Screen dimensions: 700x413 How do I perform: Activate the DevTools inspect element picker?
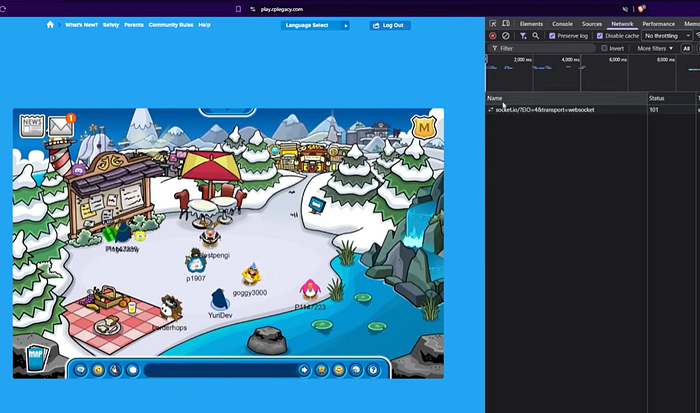point(493,24)
